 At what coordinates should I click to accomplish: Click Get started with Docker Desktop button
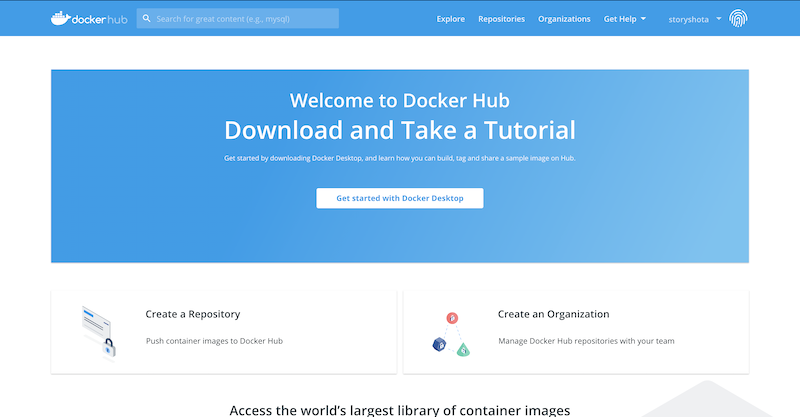click(x=400, y=198)
